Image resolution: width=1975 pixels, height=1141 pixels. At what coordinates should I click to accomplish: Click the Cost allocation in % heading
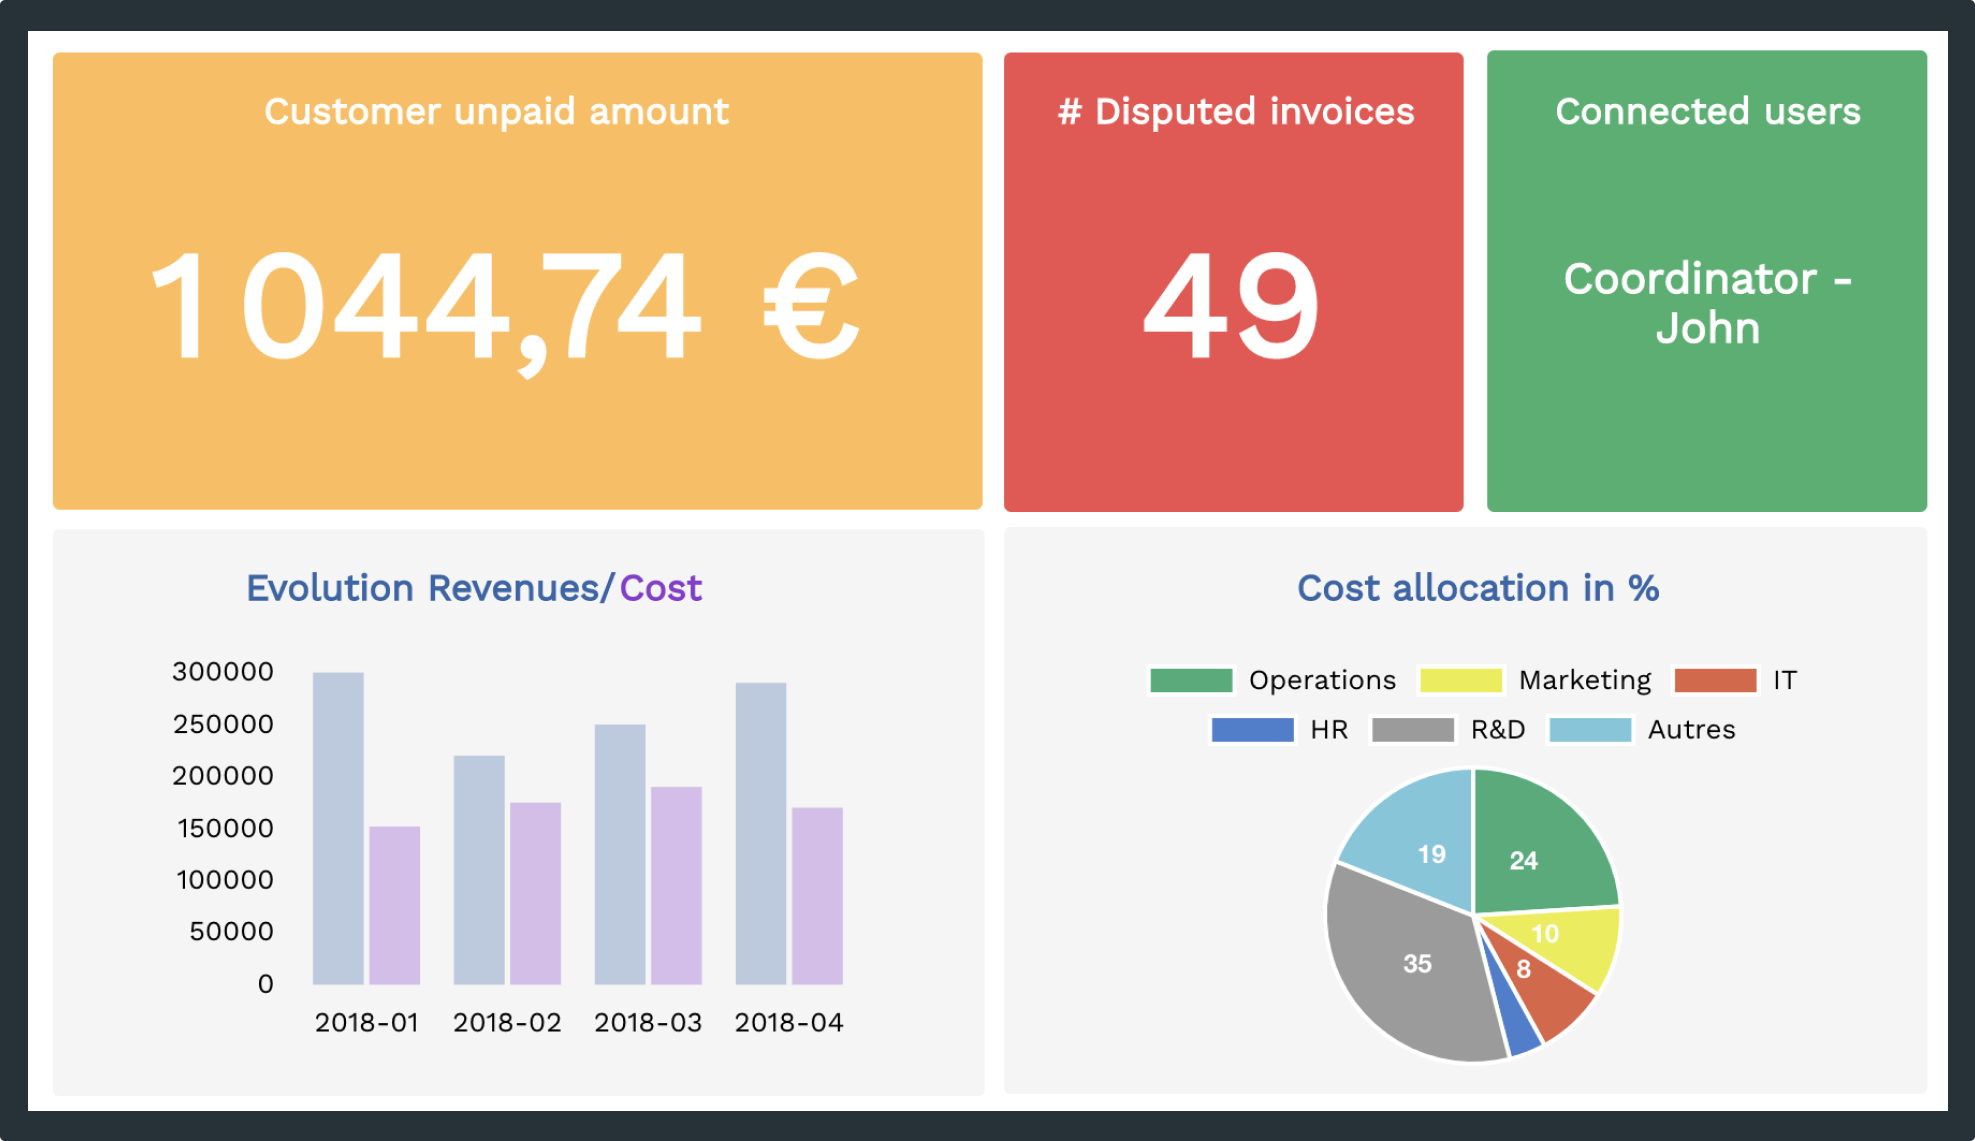coord(1477,588)
